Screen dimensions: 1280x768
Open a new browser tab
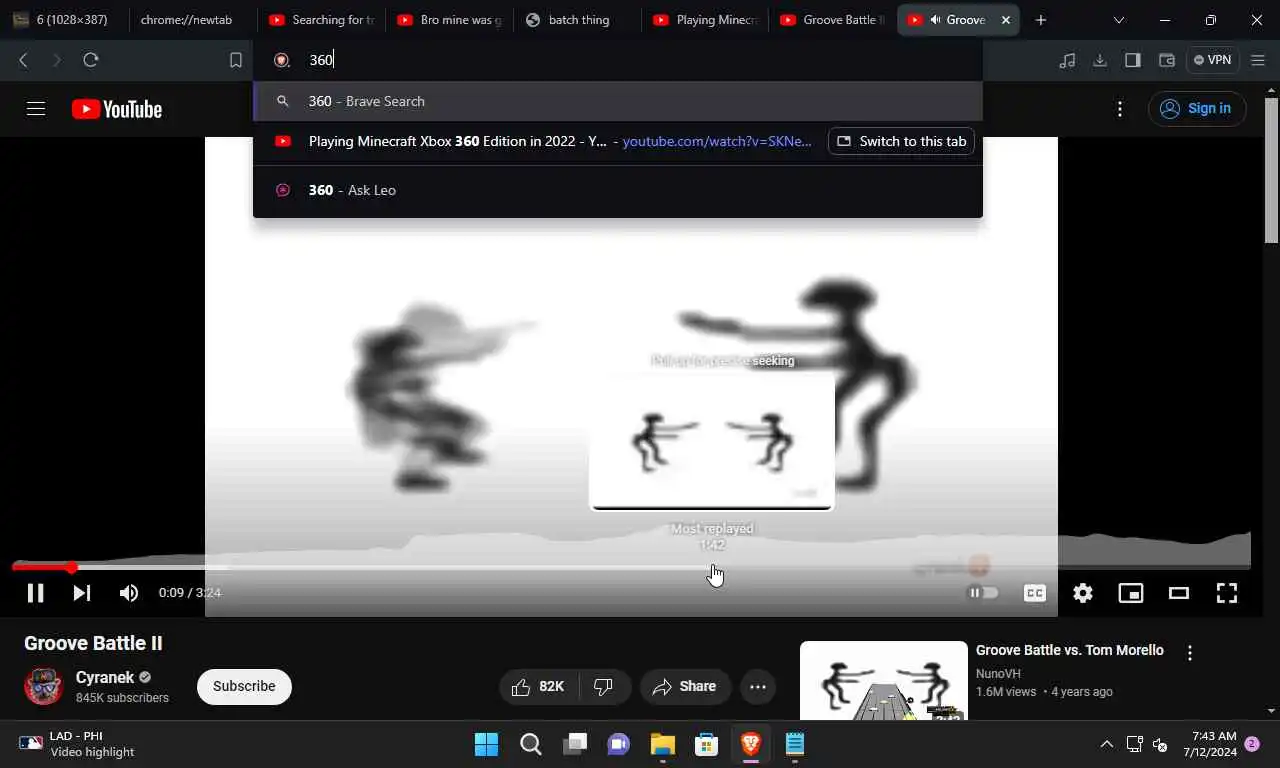coord(1041,20)
